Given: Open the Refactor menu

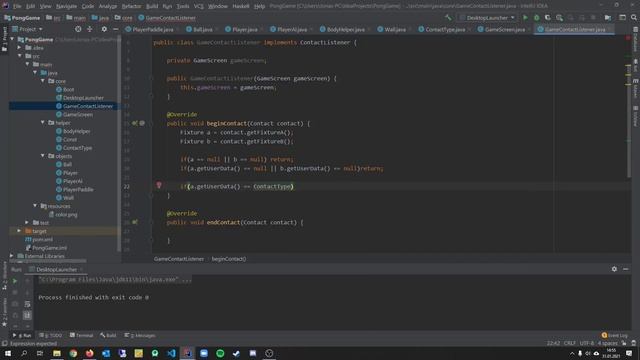Looking at the screenshot, I should click(x=131, y=6).
